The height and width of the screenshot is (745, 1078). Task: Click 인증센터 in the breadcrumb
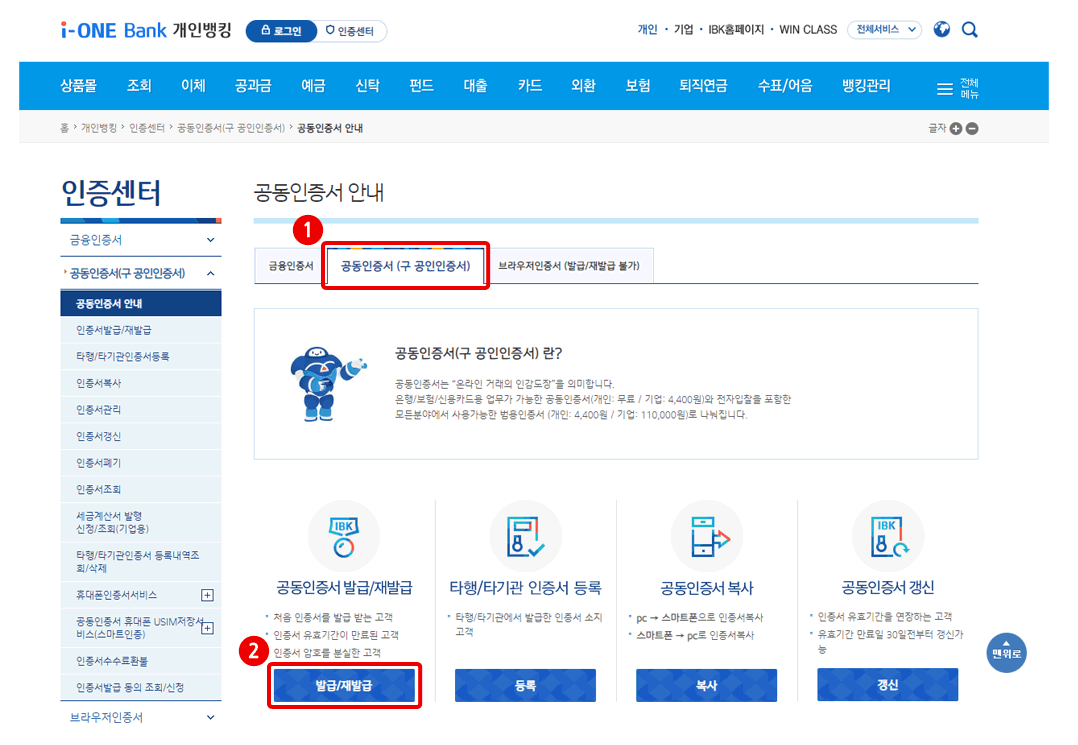pos(147,129)
